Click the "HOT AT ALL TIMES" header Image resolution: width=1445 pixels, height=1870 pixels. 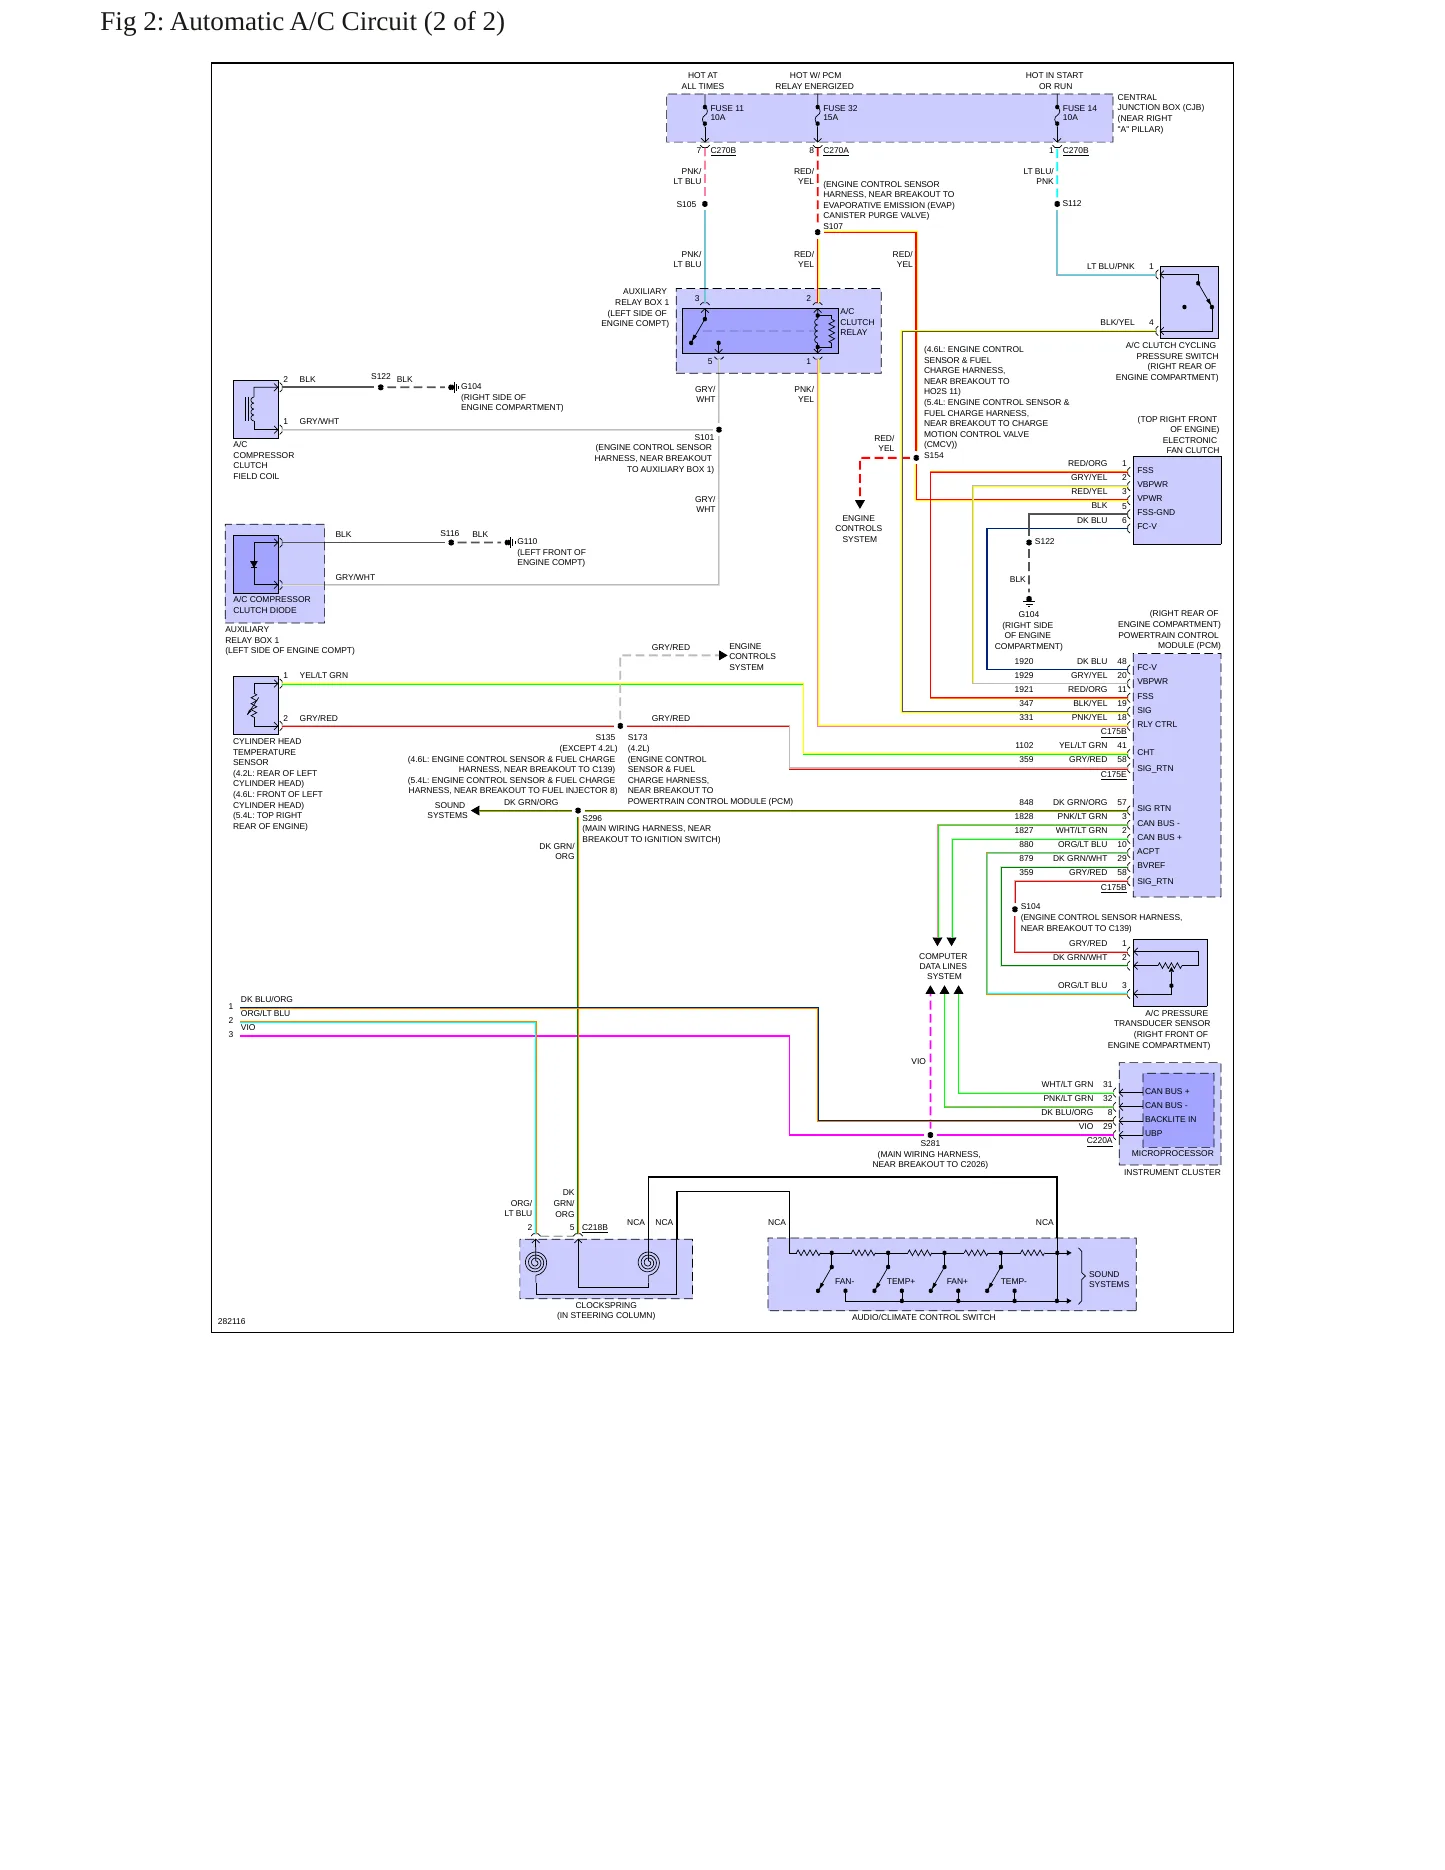703,81
